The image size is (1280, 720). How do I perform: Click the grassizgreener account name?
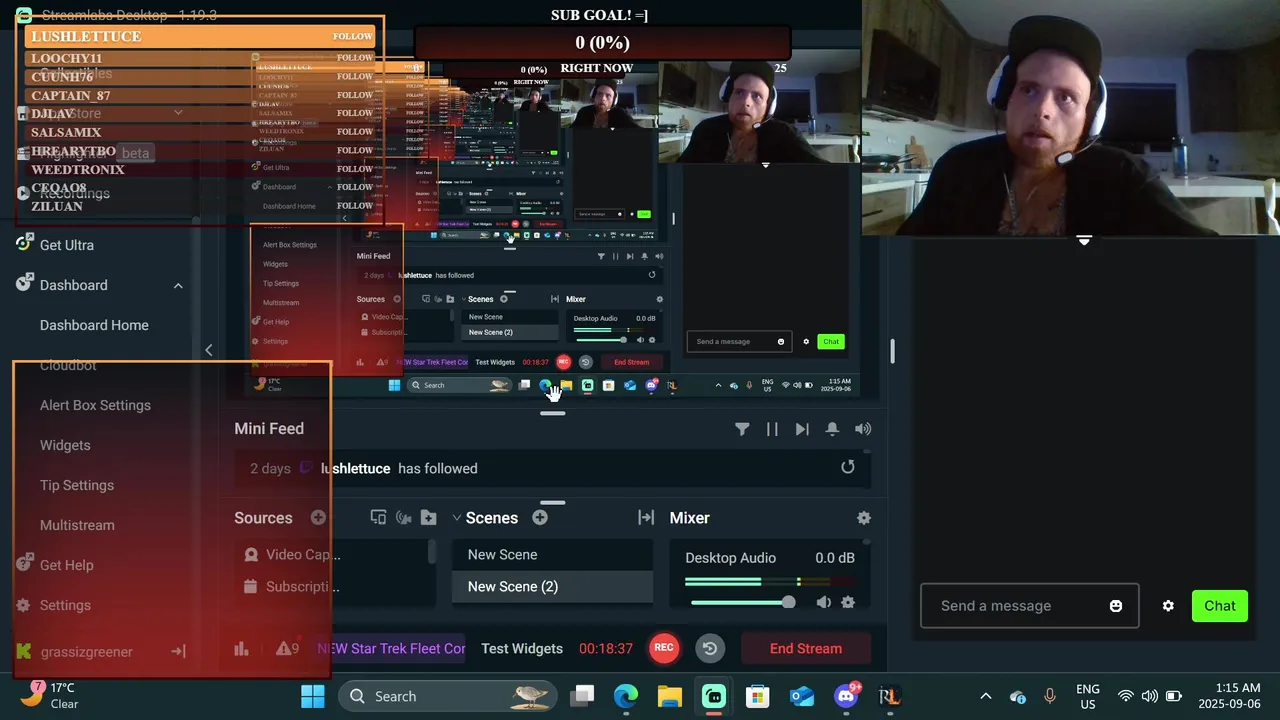[86, 652]
